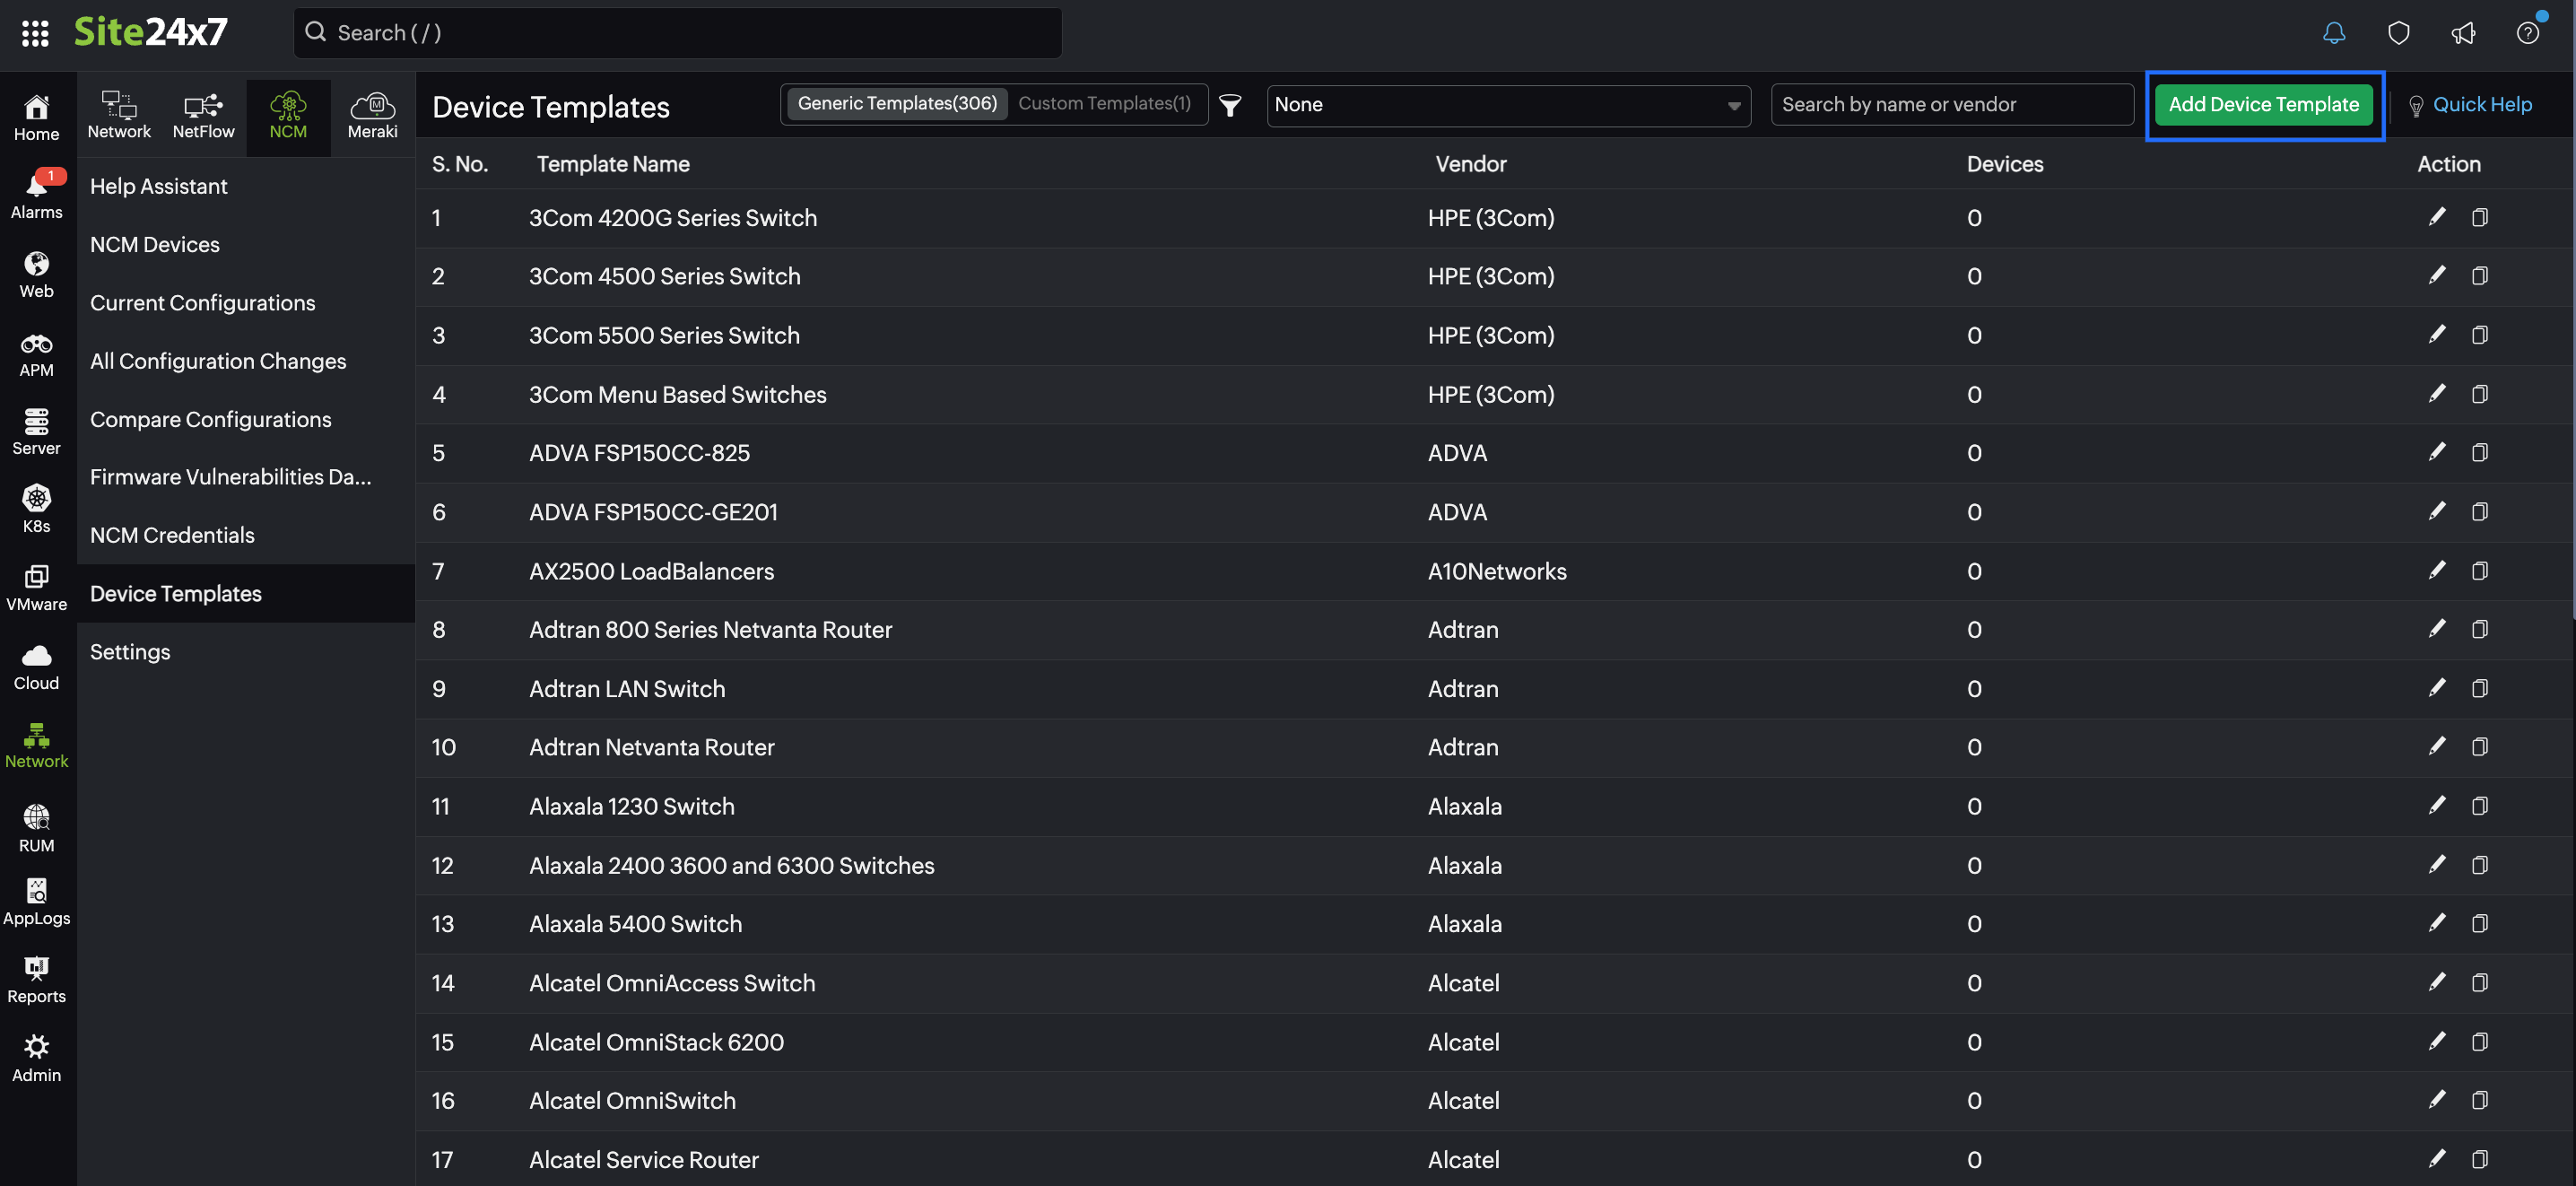
Task: Switch to Generic Templates(306)
Action: click(x=897, y=103)
